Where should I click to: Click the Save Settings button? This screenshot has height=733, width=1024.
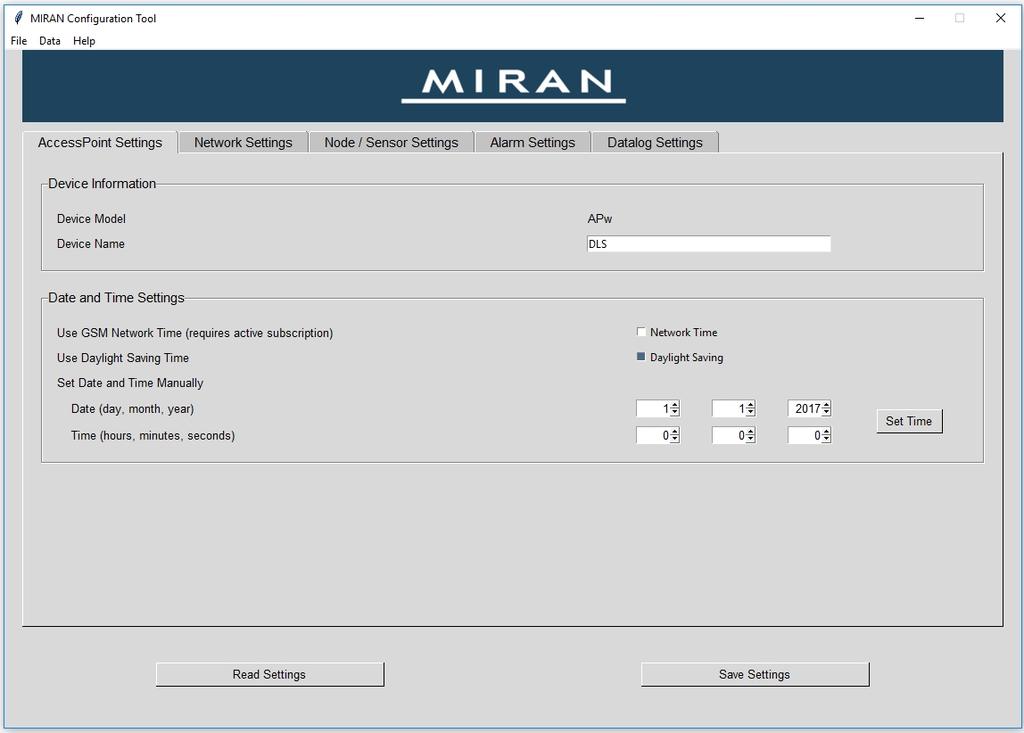(755, 674)
